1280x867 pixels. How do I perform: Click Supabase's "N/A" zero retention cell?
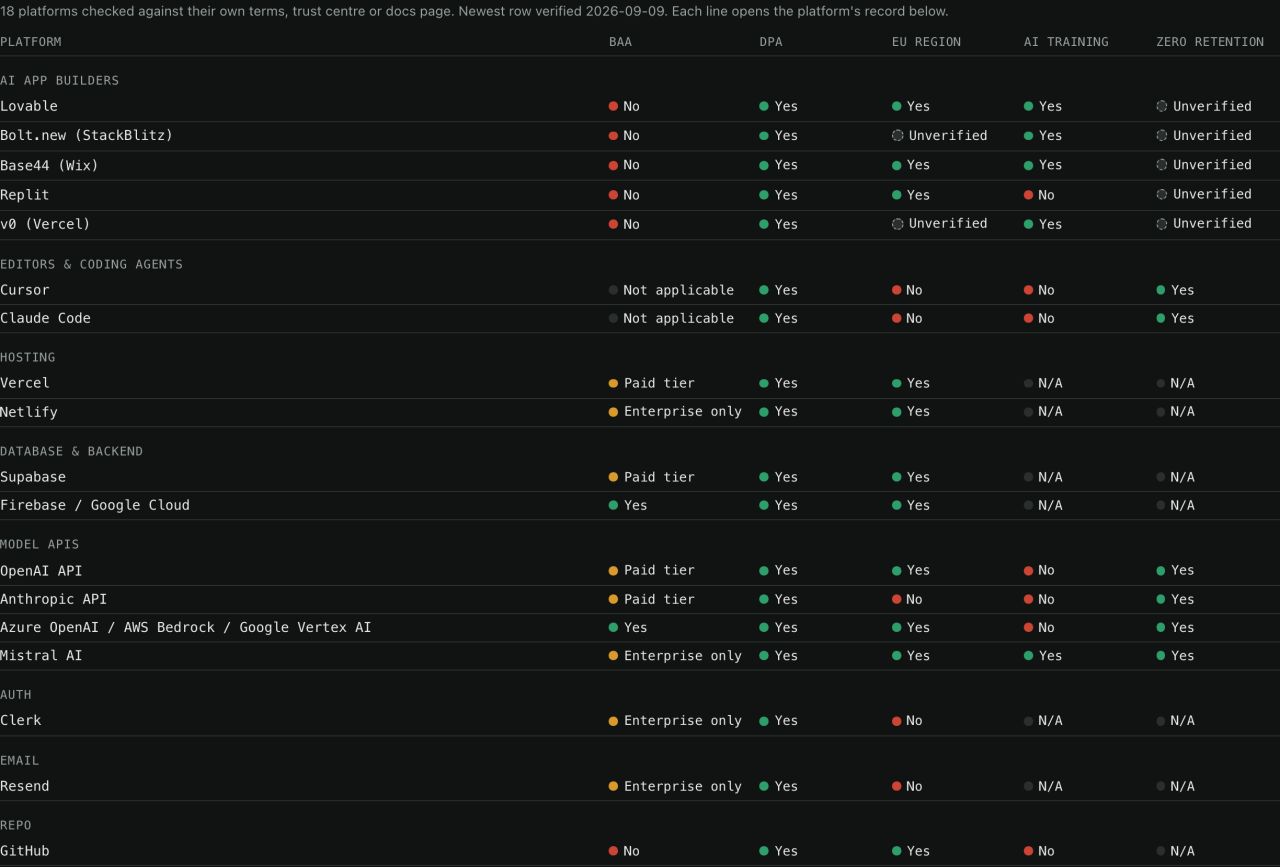[1176, 477]
